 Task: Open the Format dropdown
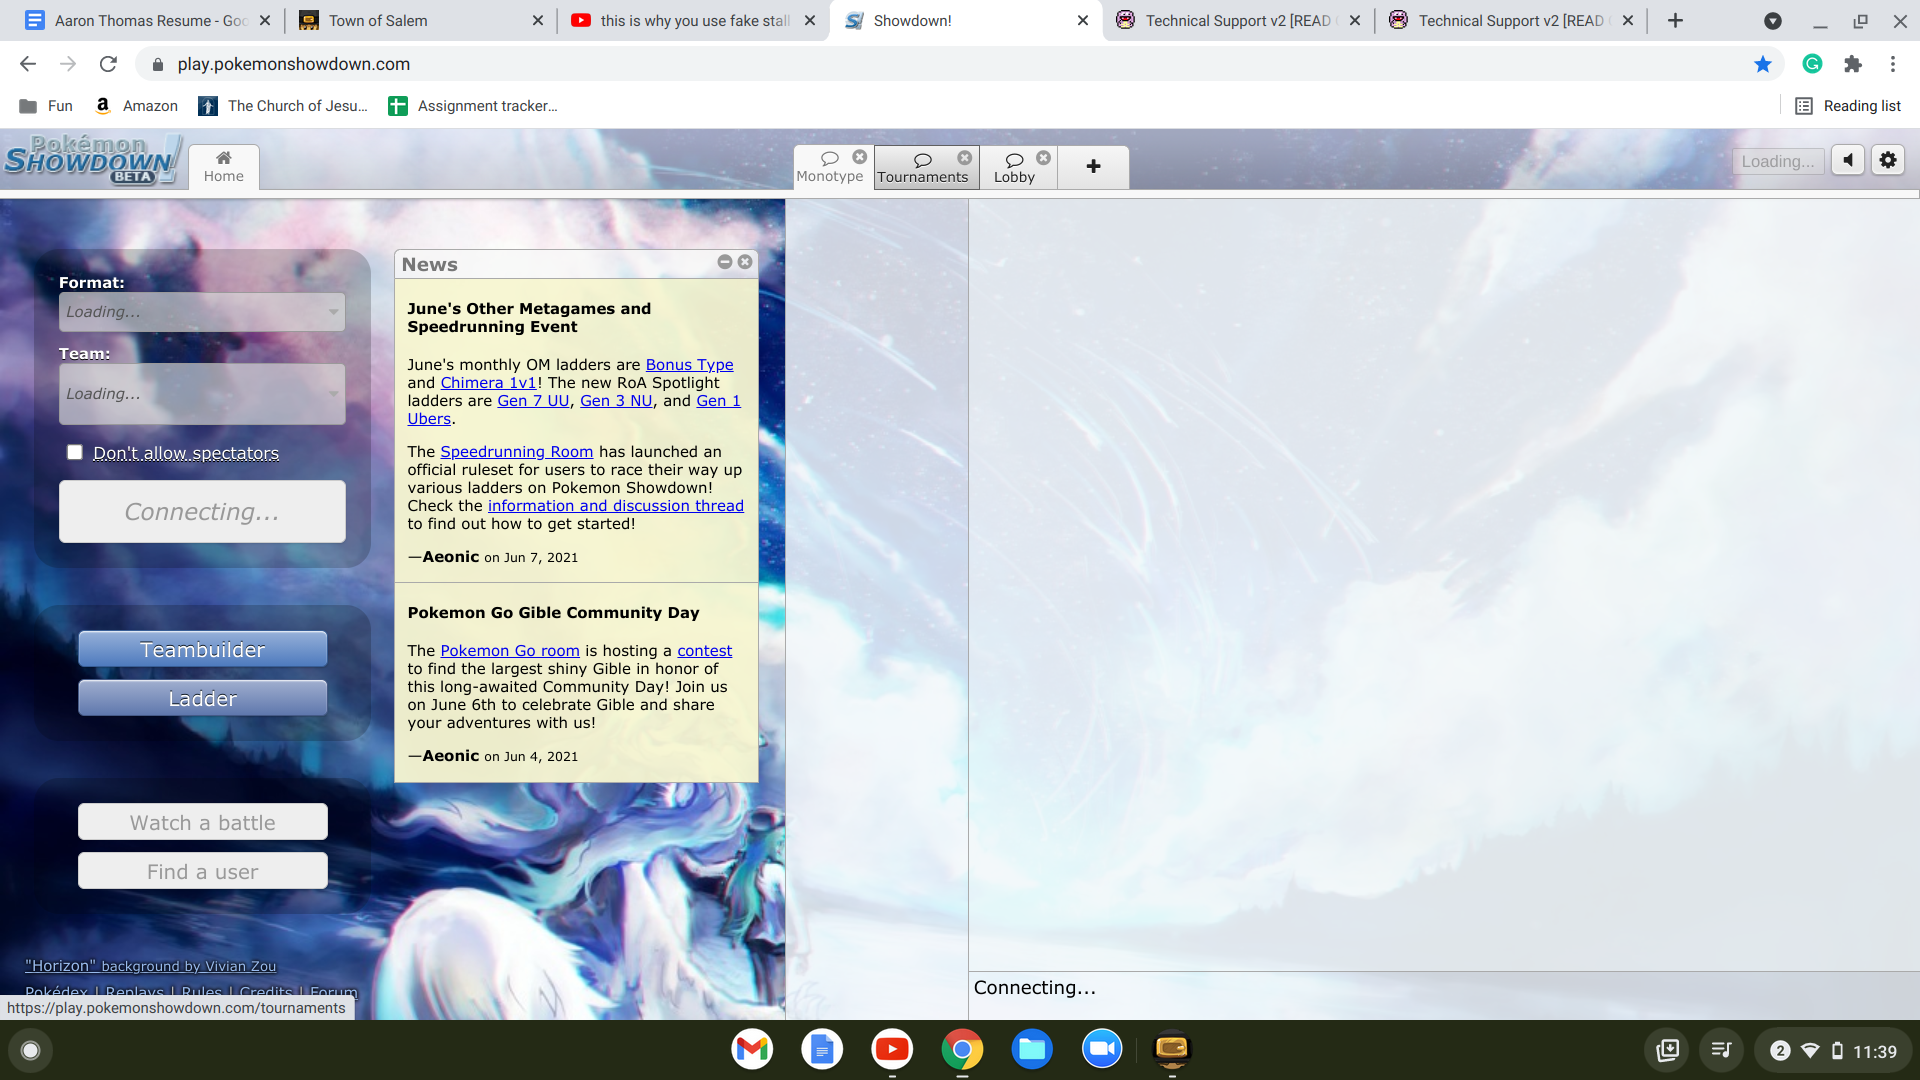pos(202,312)
